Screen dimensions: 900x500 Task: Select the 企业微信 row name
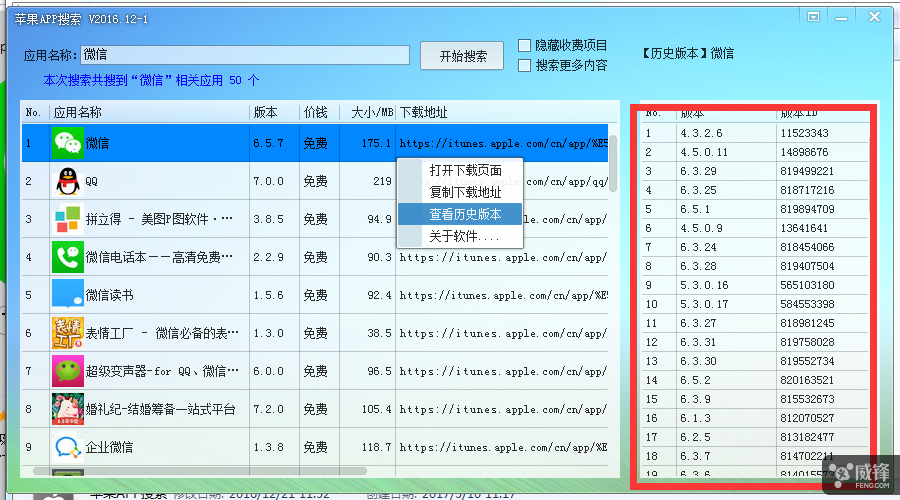[109, 447]
